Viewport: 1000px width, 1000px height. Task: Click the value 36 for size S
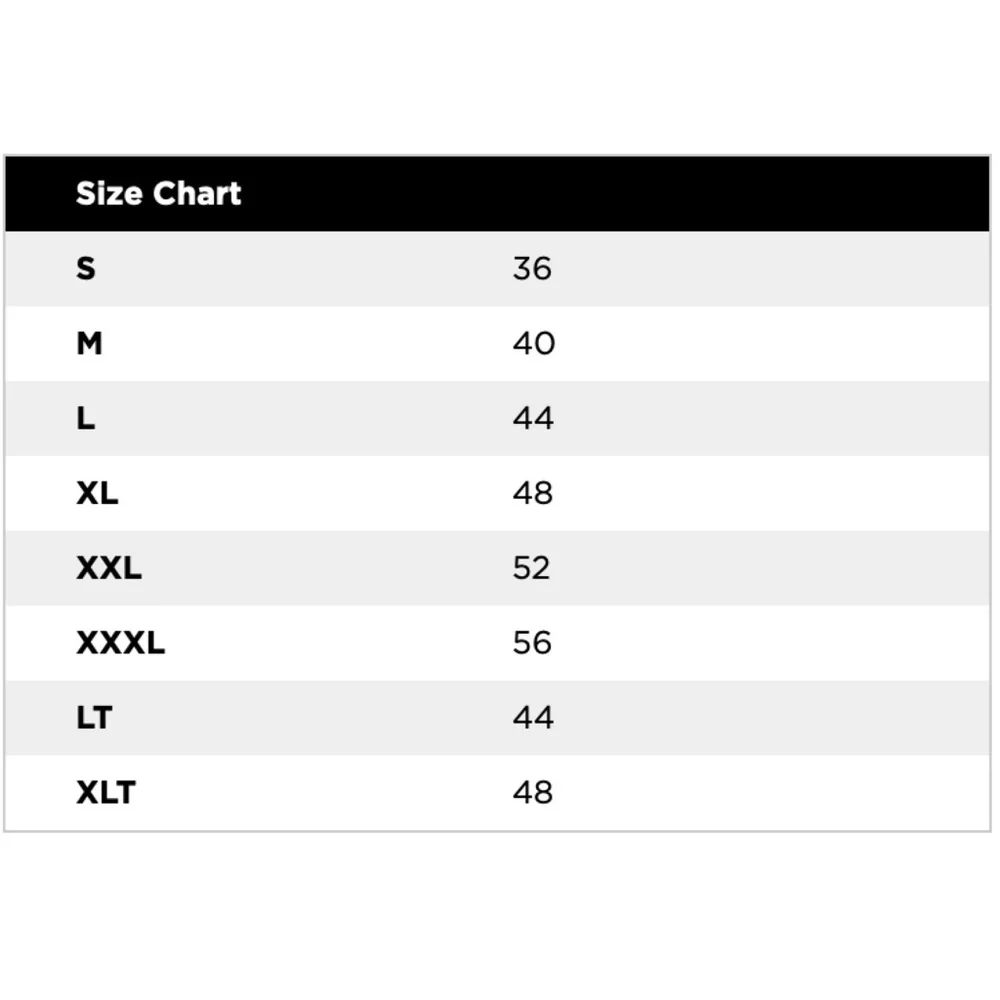coord(532,268)
